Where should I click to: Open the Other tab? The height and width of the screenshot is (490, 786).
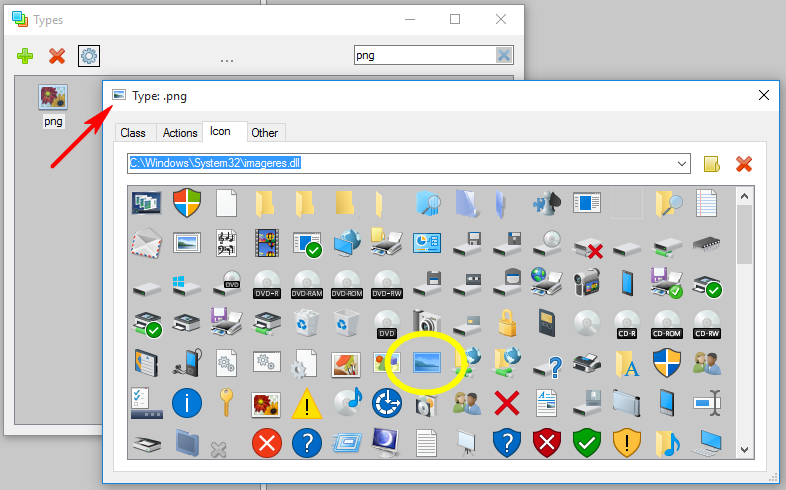click(x=265, y=133)
